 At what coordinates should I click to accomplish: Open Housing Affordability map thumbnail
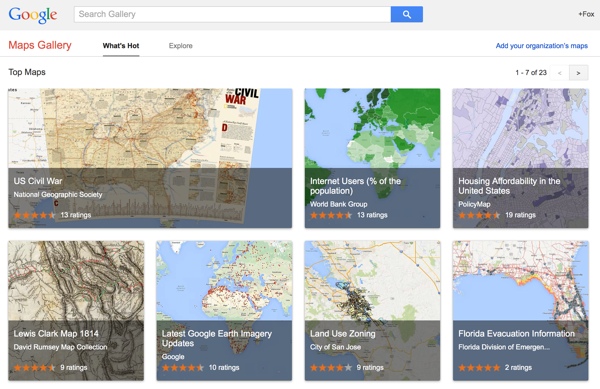click(x=520, y=158)
